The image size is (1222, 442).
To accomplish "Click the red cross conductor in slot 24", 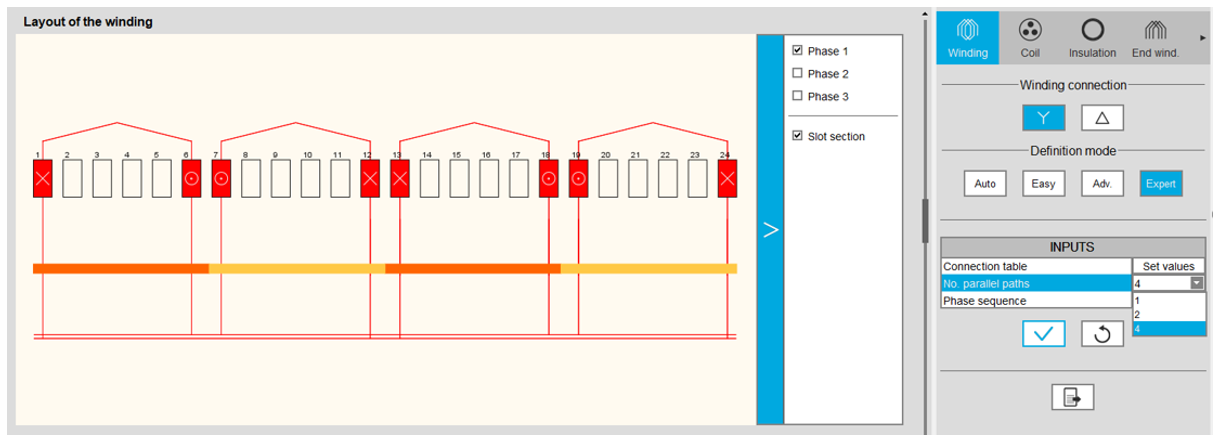I will (728, 179).
